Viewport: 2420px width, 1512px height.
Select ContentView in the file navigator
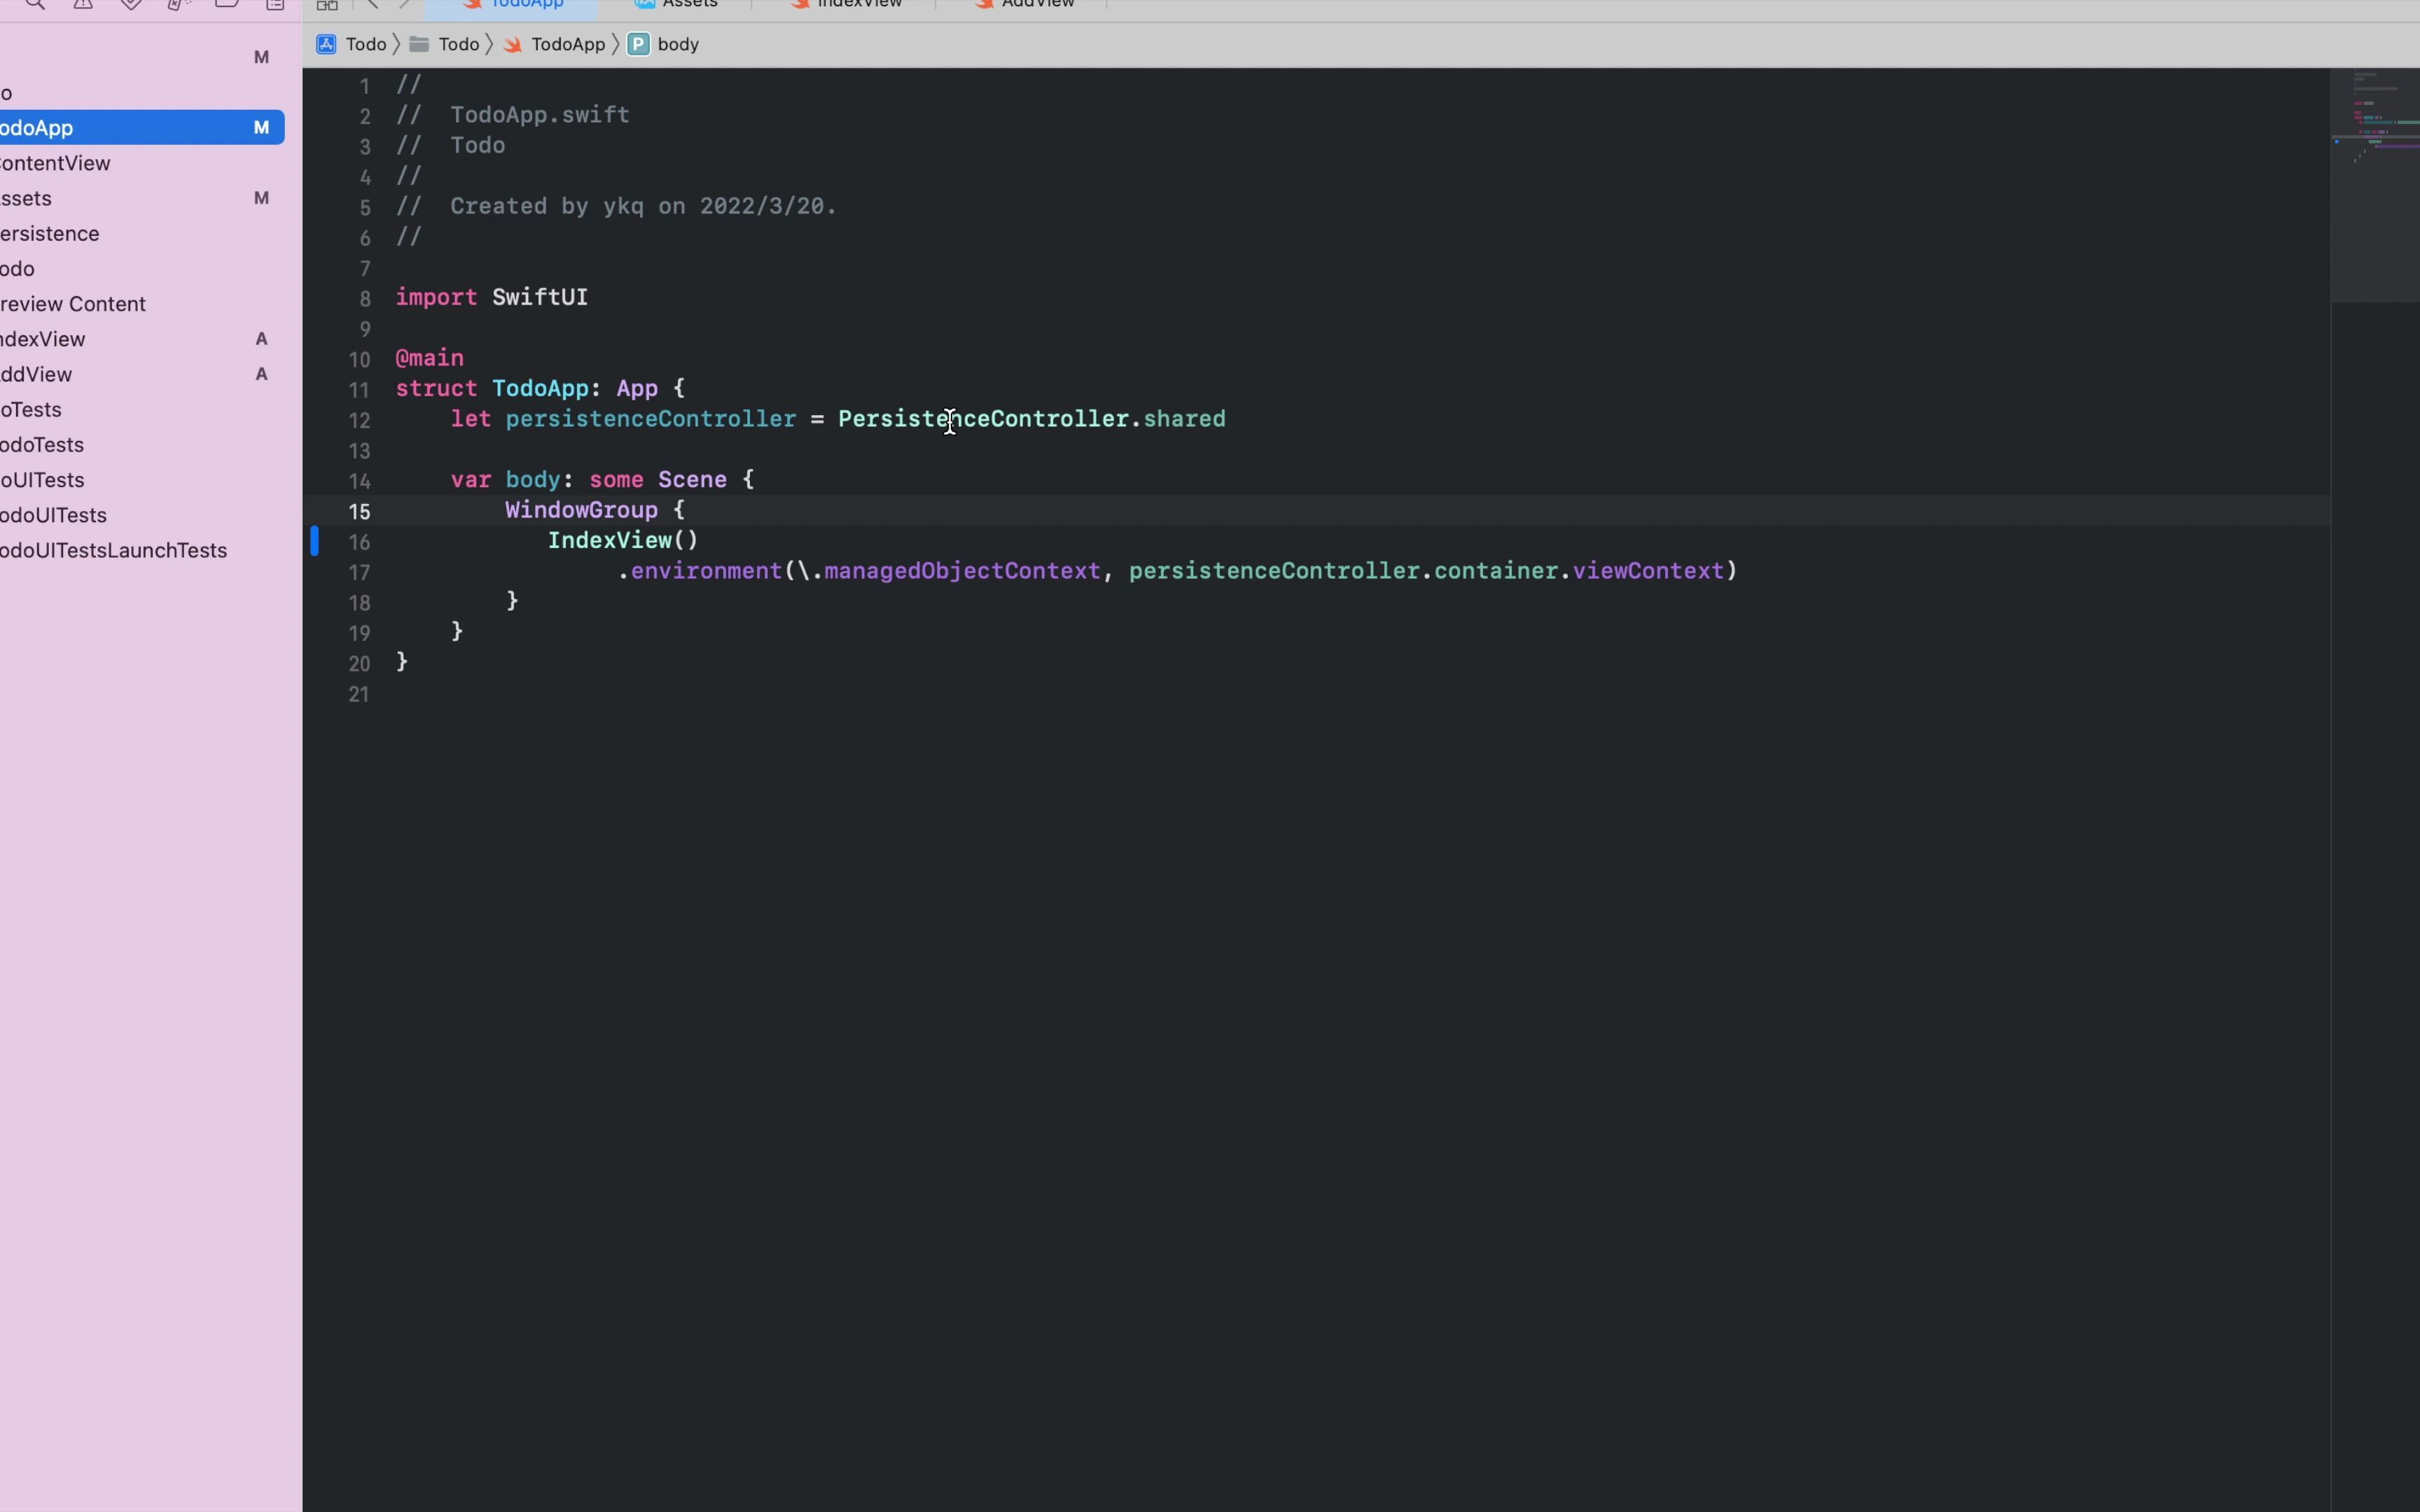[55, 163]
